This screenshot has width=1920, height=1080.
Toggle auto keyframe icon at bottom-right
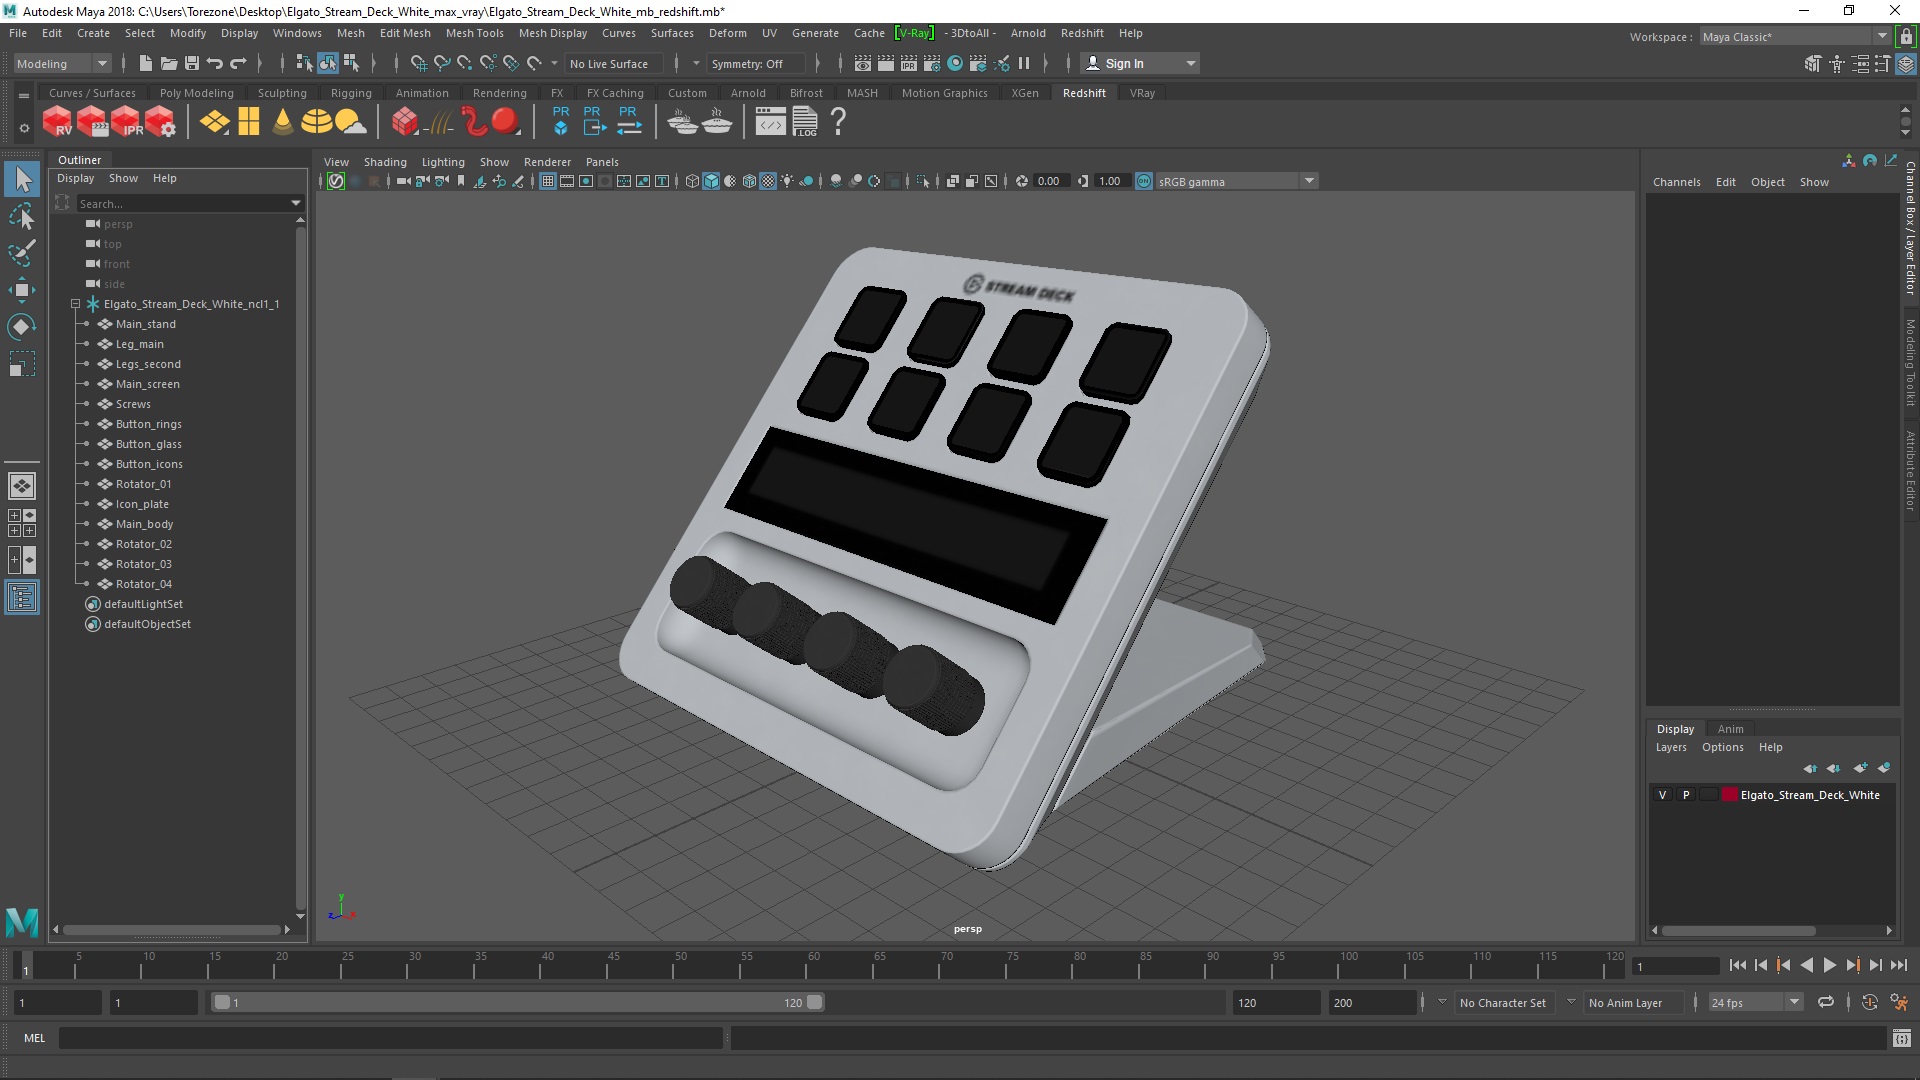point(1870,1003)
